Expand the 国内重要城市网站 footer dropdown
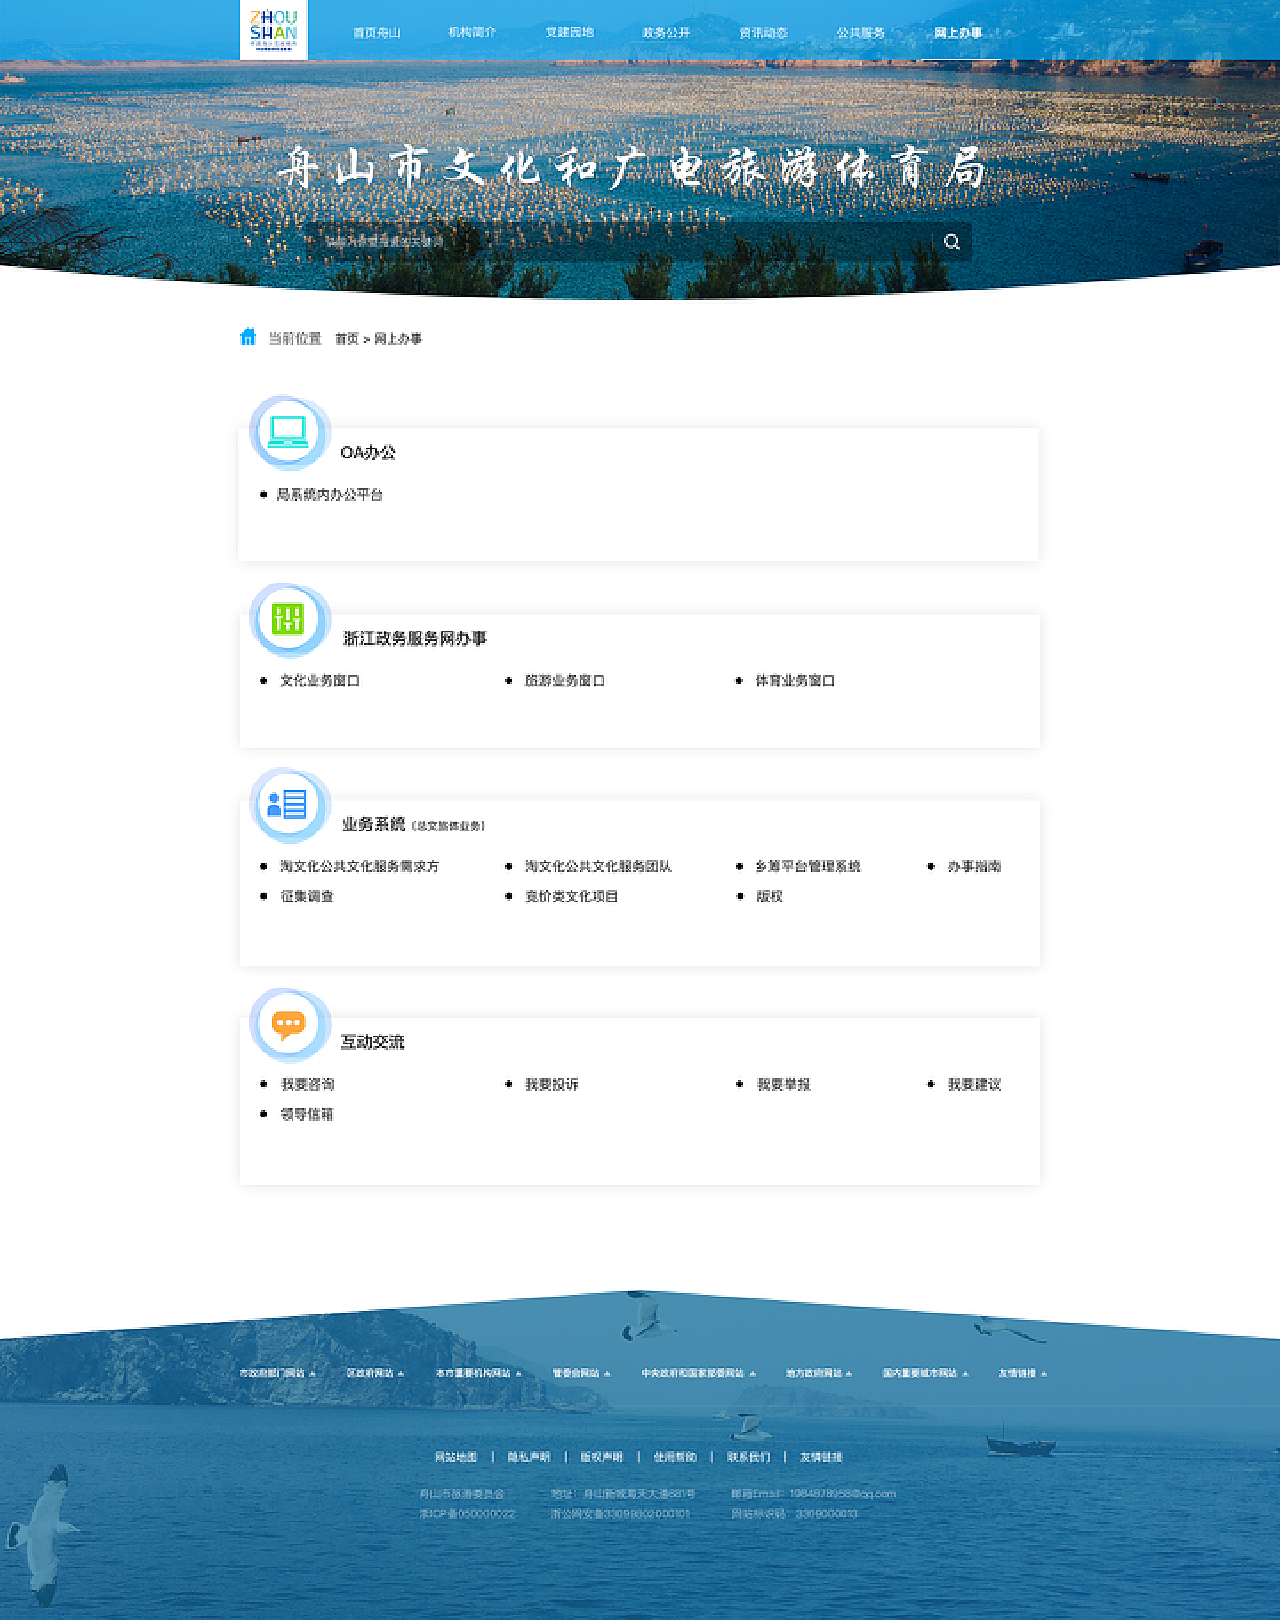Viewport: 1280px width, 1620px height. 925,1373
